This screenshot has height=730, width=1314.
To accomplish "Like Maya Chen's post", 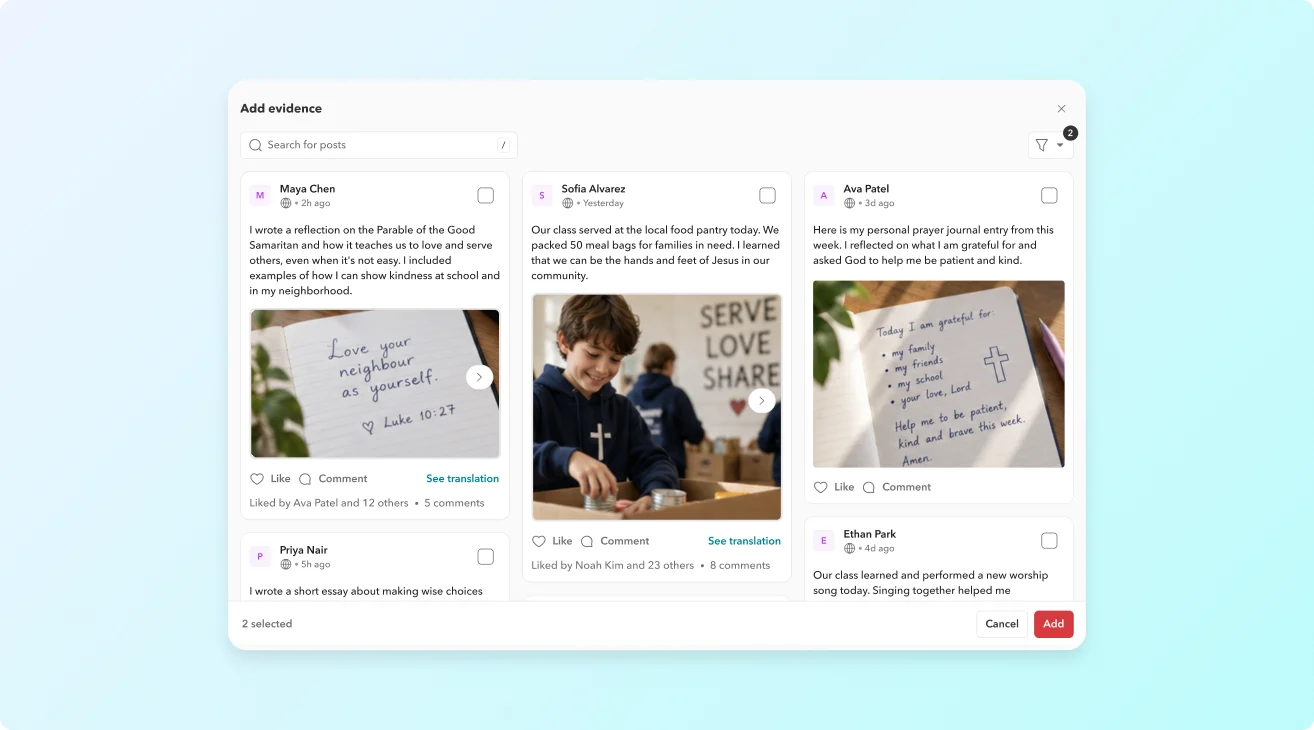I will (x=270, y=479).
